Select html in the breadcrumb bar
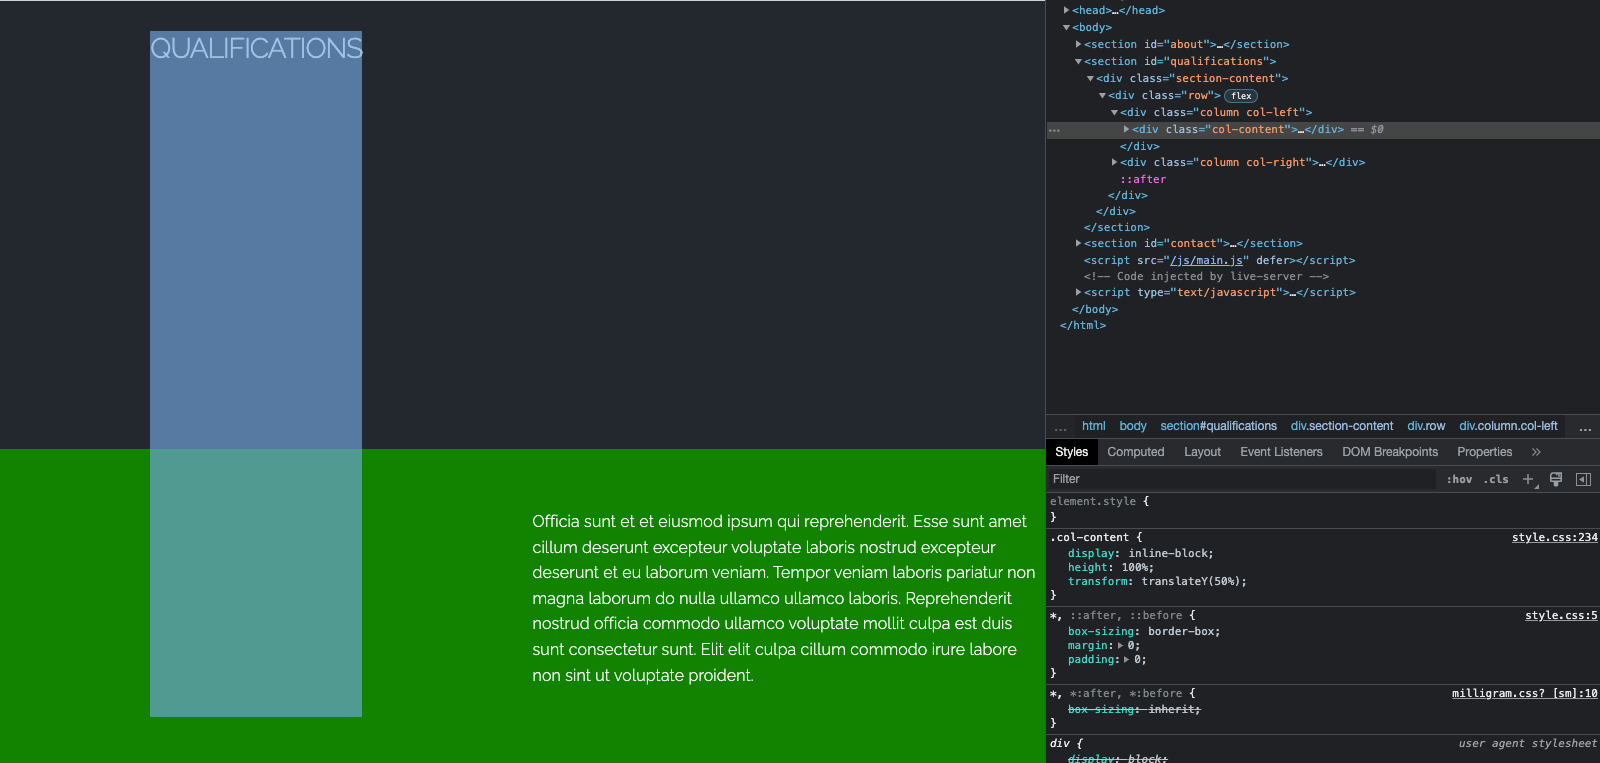The image size is (1600, 763). pyautogui.click(x=1094, y=426)
